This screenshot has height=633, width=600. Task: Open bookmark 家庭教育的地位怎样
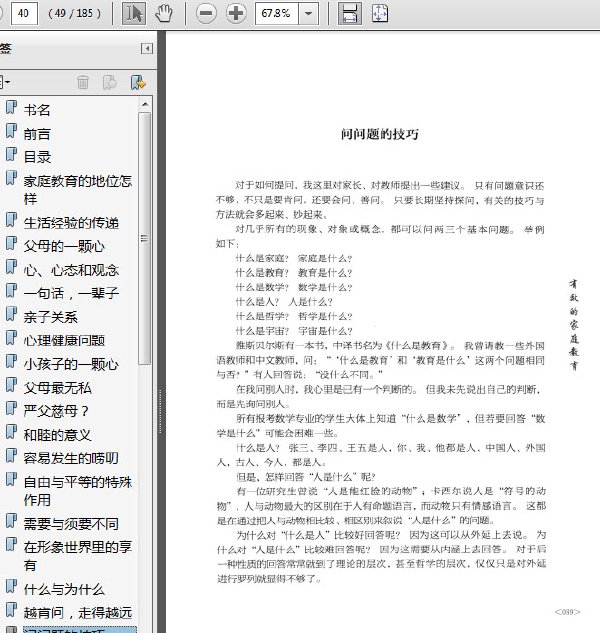click(78, 190)
